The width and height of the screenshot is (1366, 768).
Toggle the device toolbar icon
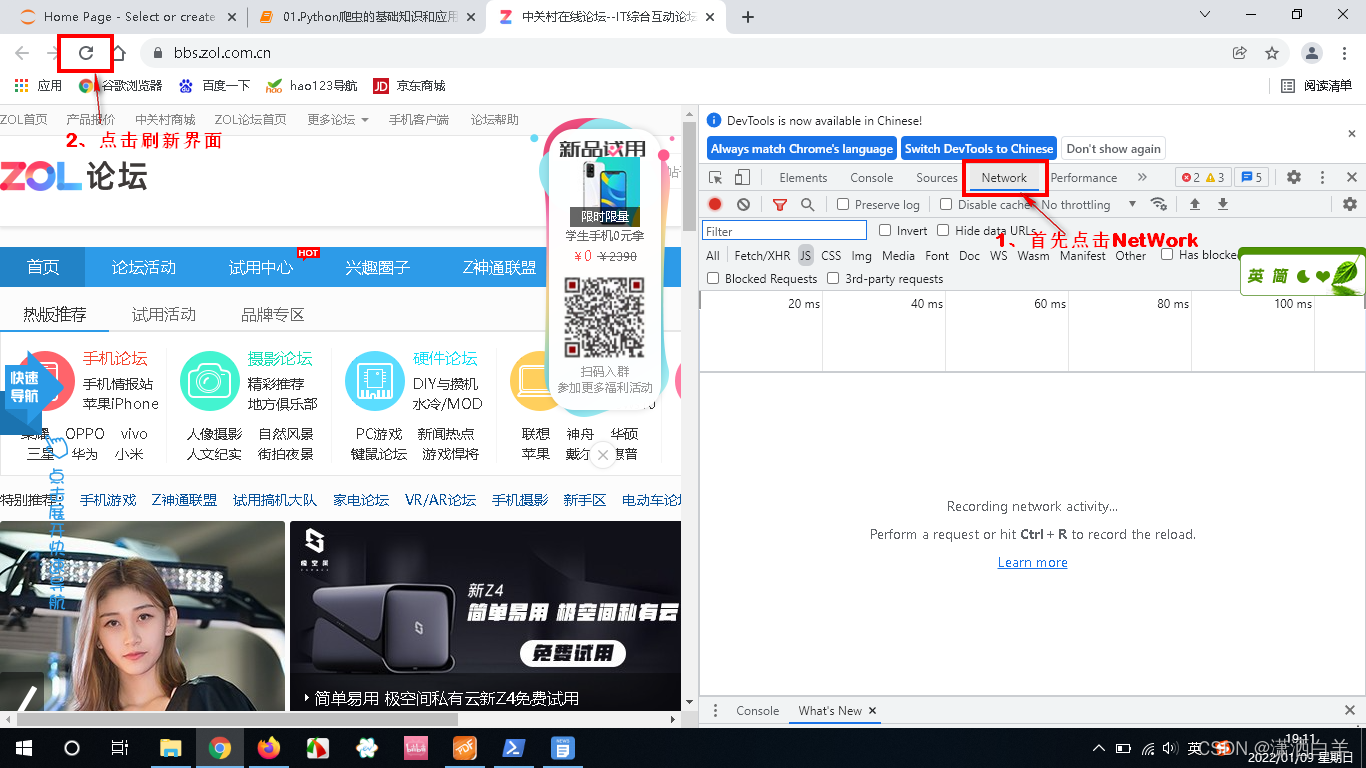coord(742,177)
